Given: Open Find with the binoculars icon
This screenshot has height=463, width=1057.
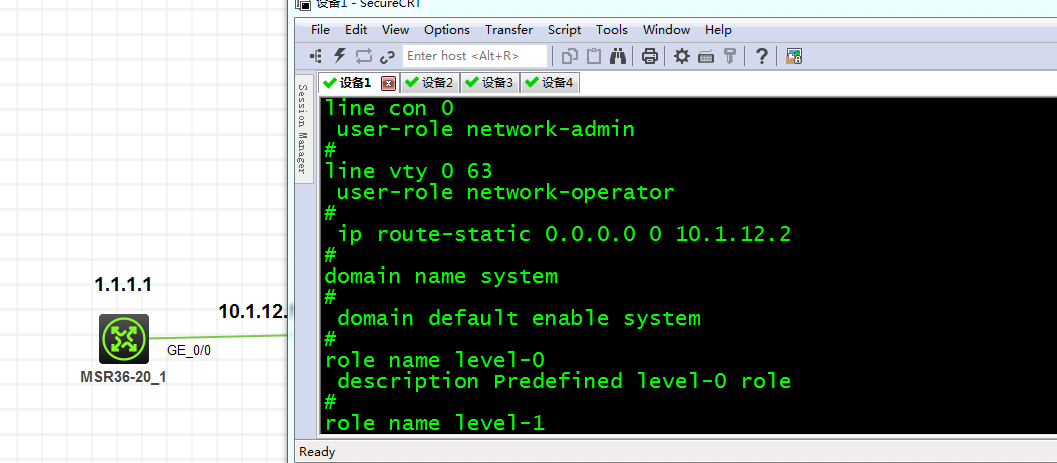Looking at the screenshot, I should pyautogui.click(x=617, y=56).
